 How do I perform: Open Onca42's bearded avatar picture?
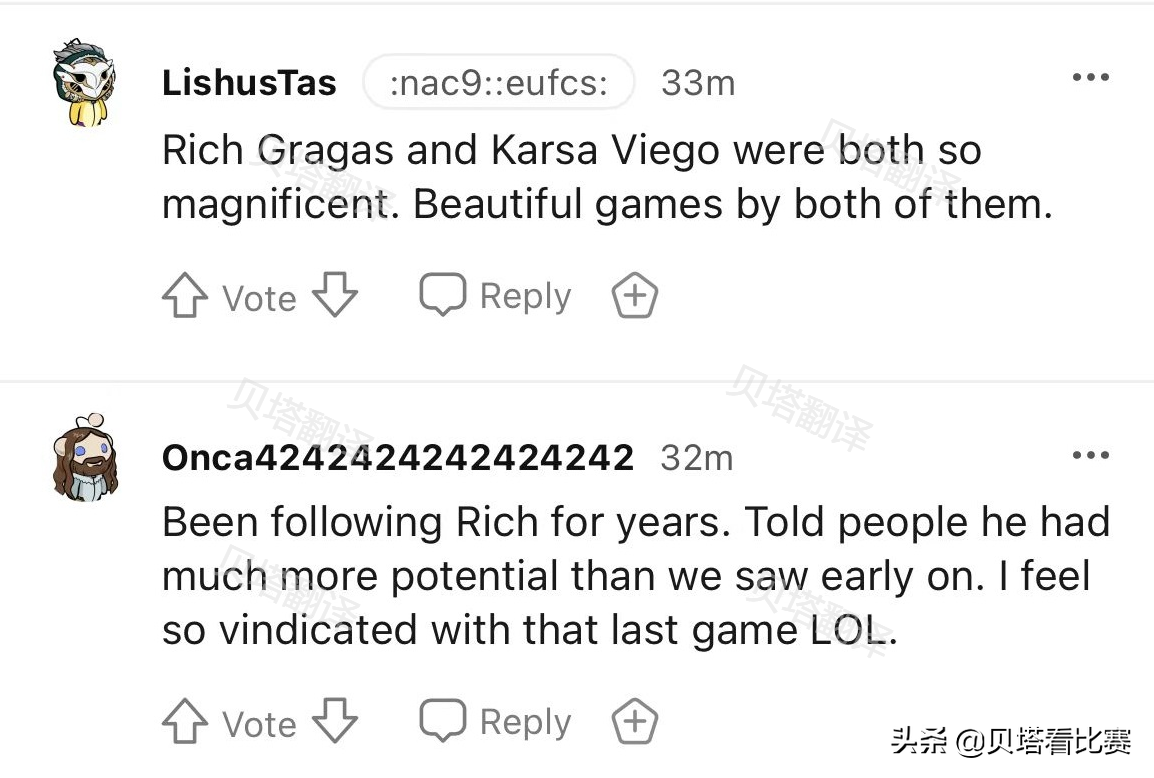[84, 460]
